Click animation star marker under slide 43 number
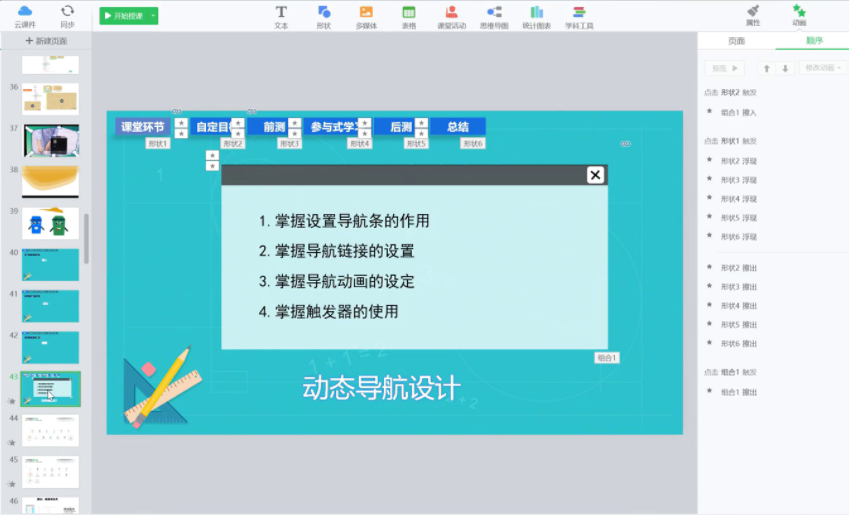 (x=11, y=401)
